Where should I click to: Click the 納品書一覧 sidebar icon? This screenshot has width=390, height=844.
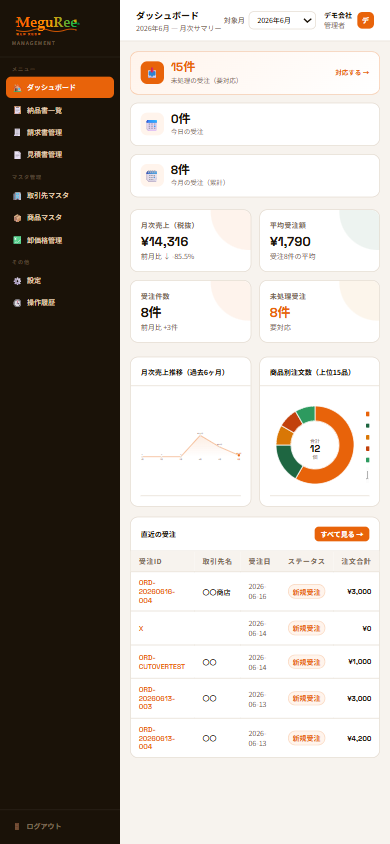[17, 110]
